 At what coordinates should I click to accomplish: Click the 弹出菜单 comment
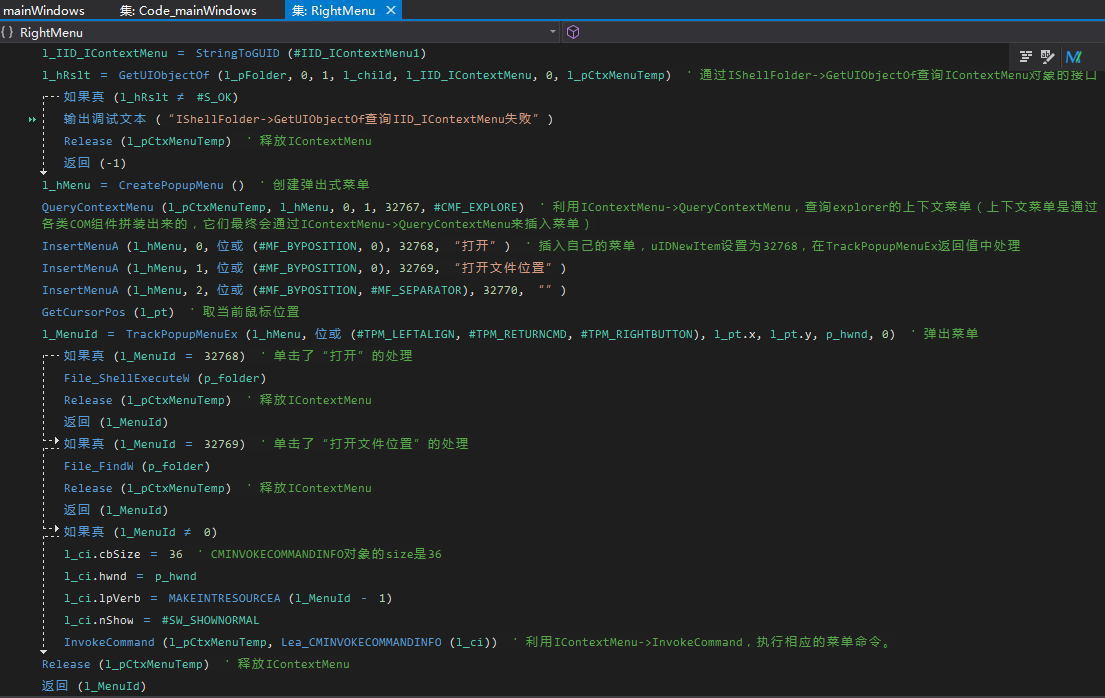point(951,334)
